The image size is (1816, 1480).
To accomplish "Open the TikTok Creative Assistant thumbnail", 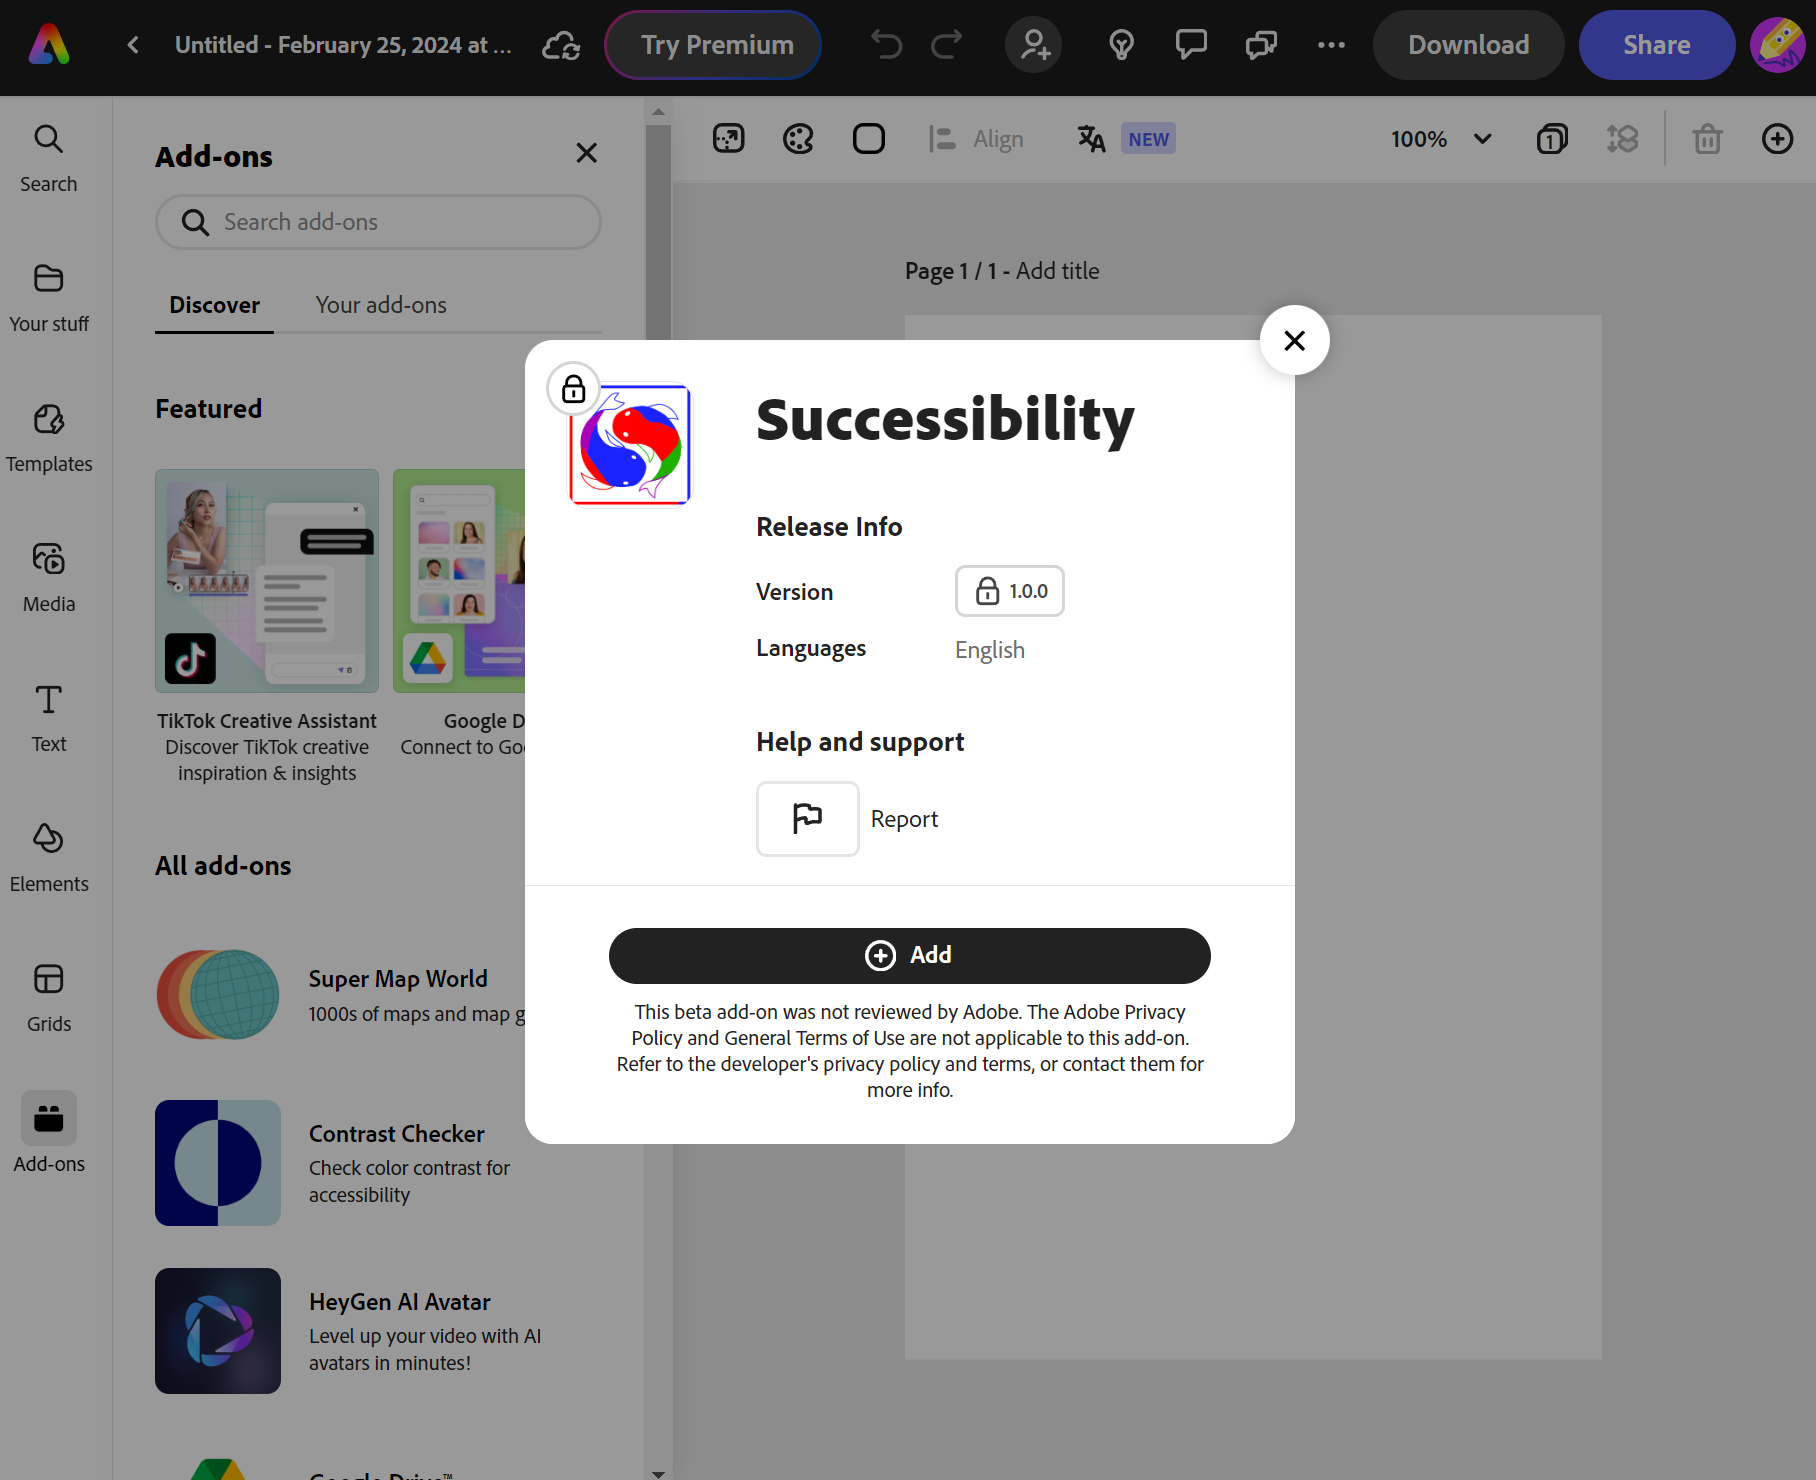I will pos(267,581).
